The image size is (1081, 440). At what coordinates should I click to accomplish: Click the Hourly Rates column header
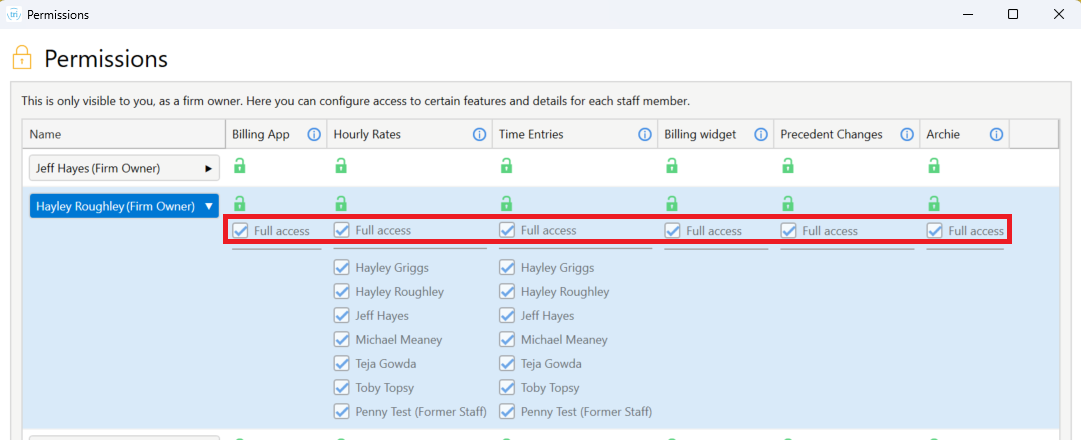(410, 134)
